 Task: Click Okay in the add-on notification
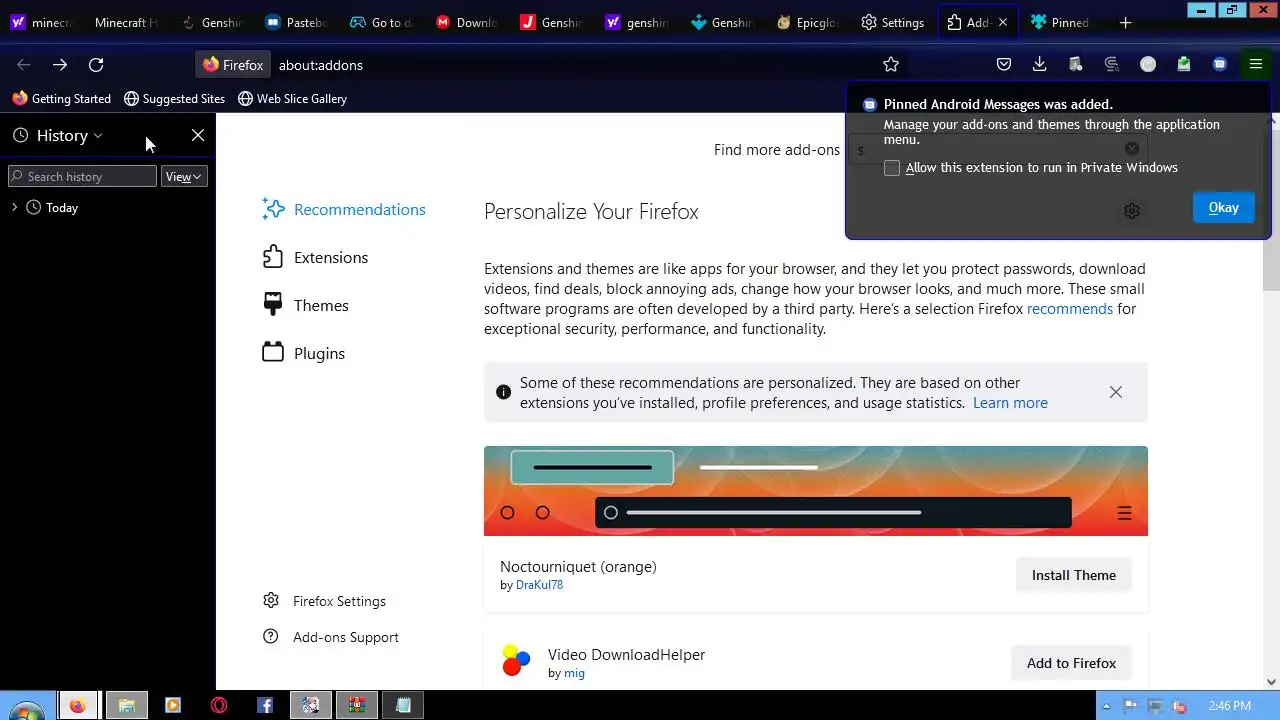pyautogui.click(x=1224, y=207)
